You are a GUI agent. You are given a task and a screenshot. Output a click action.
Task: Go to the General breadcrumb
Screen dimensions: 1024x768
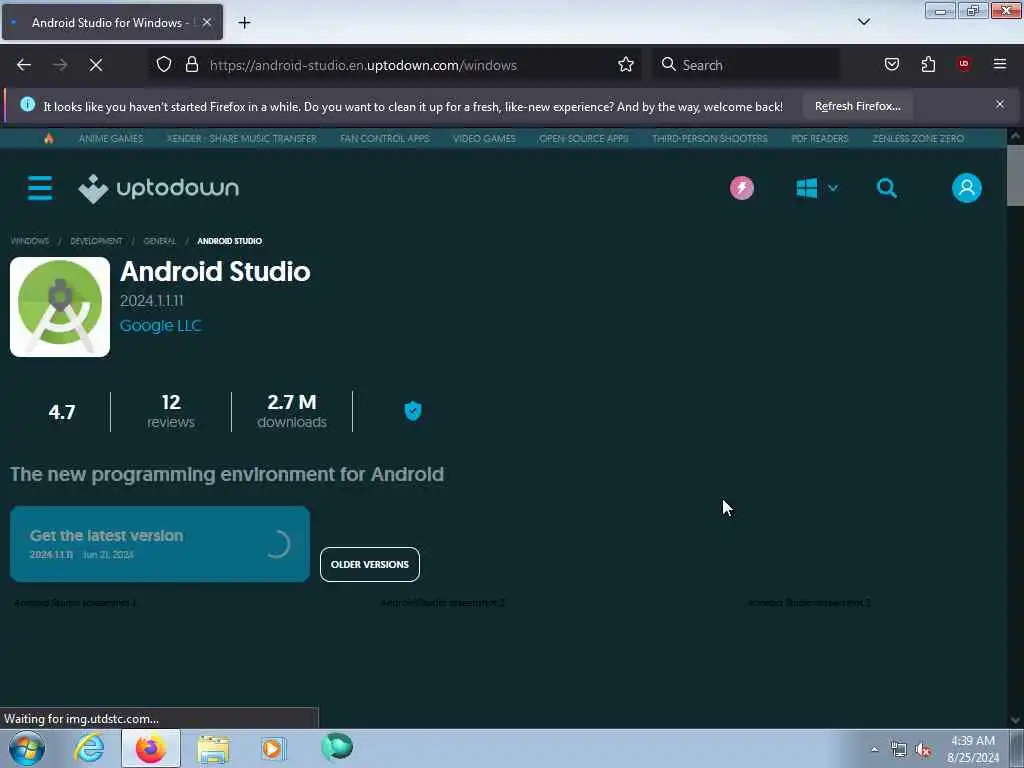coord(160,241)
